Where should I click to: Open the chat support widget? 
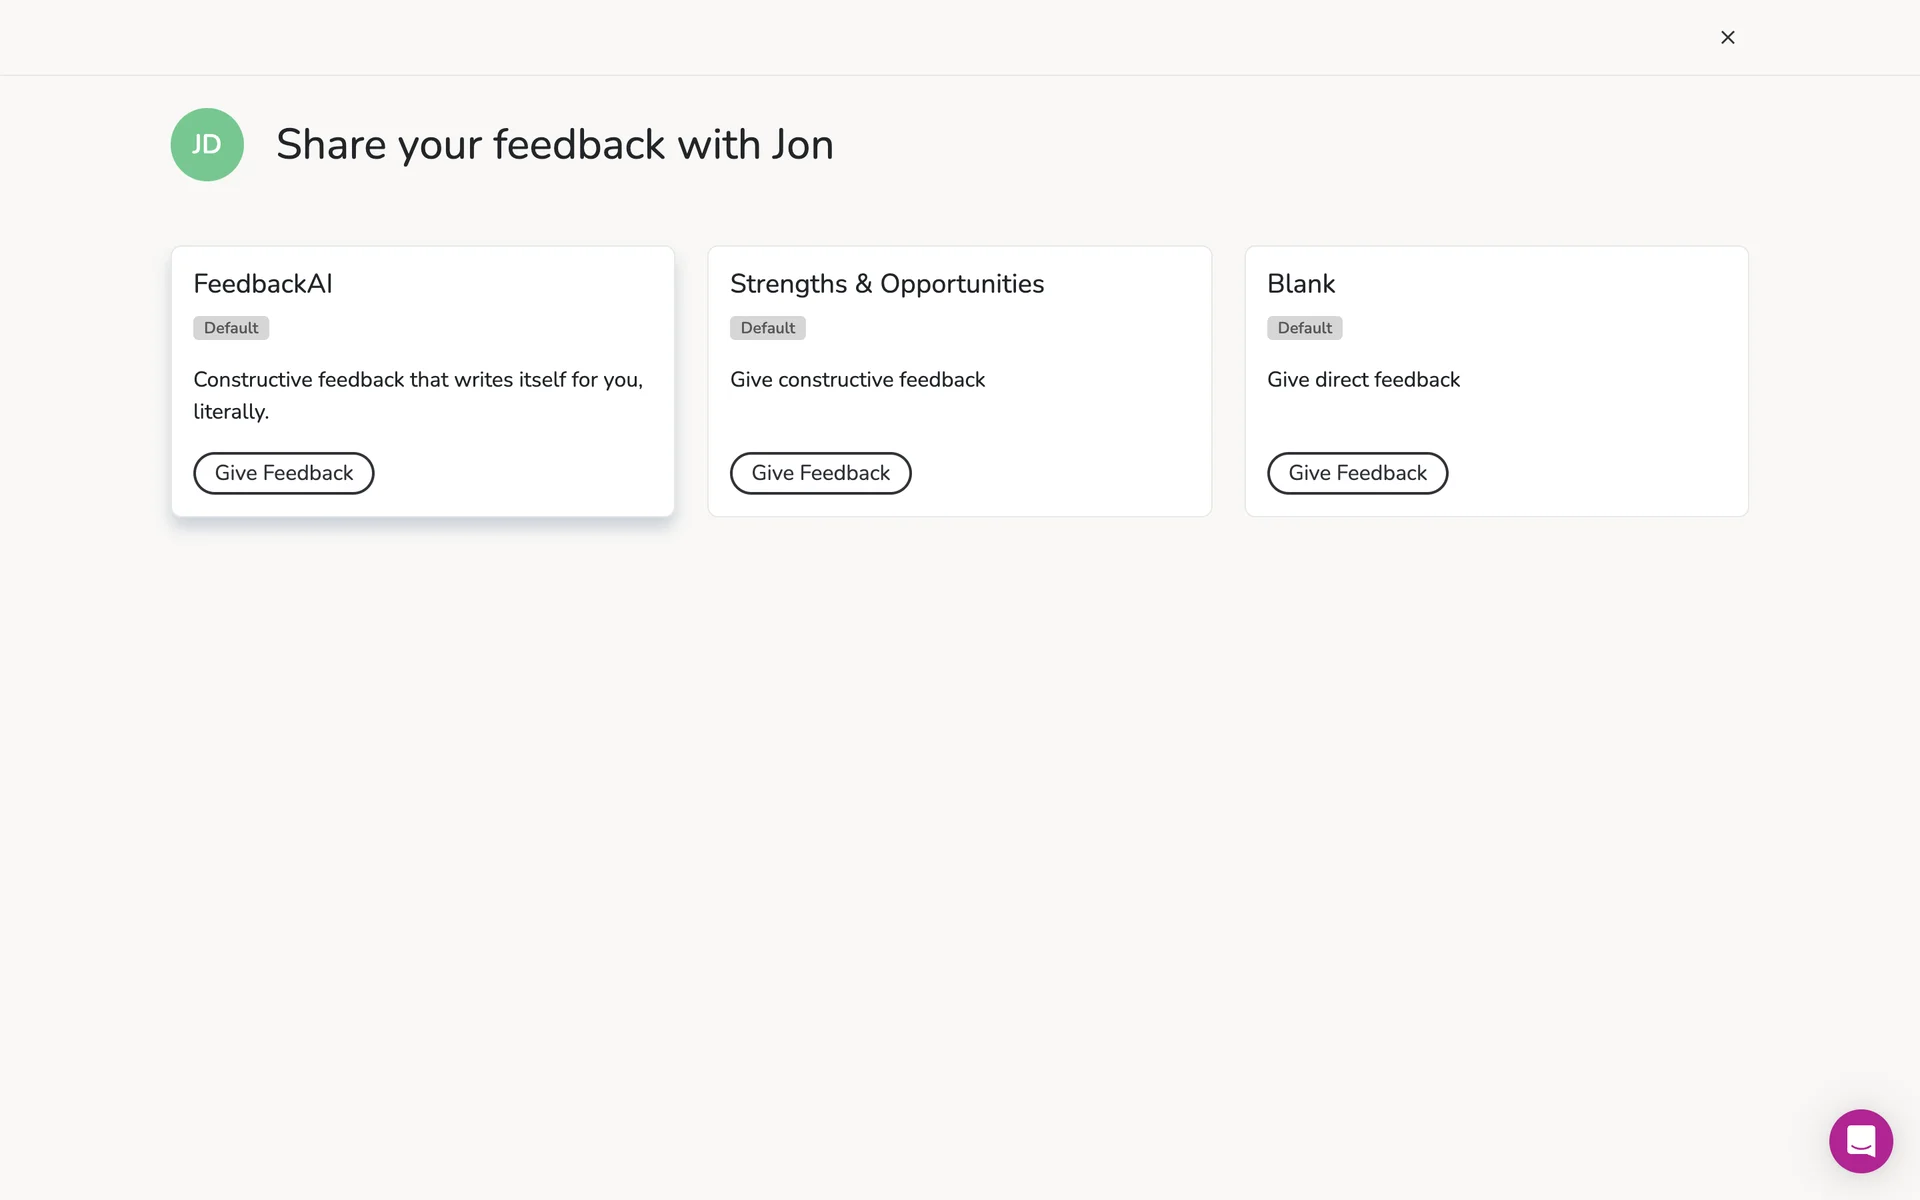tap(1860, 1140)
